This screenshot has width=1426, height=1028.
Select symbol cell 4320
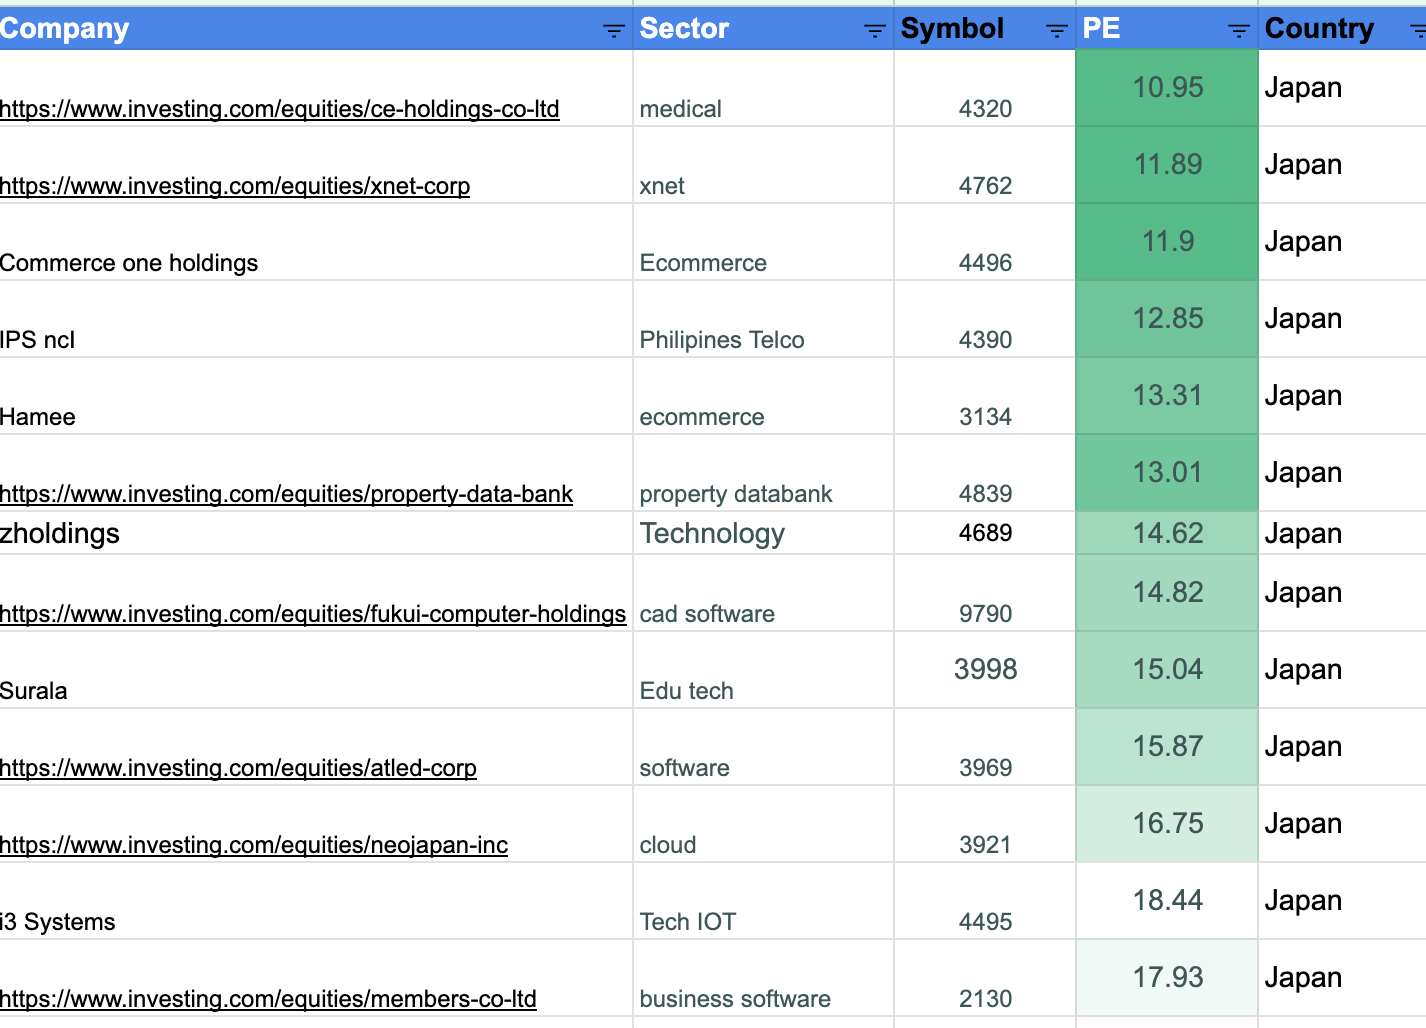(x=985, y=88)
